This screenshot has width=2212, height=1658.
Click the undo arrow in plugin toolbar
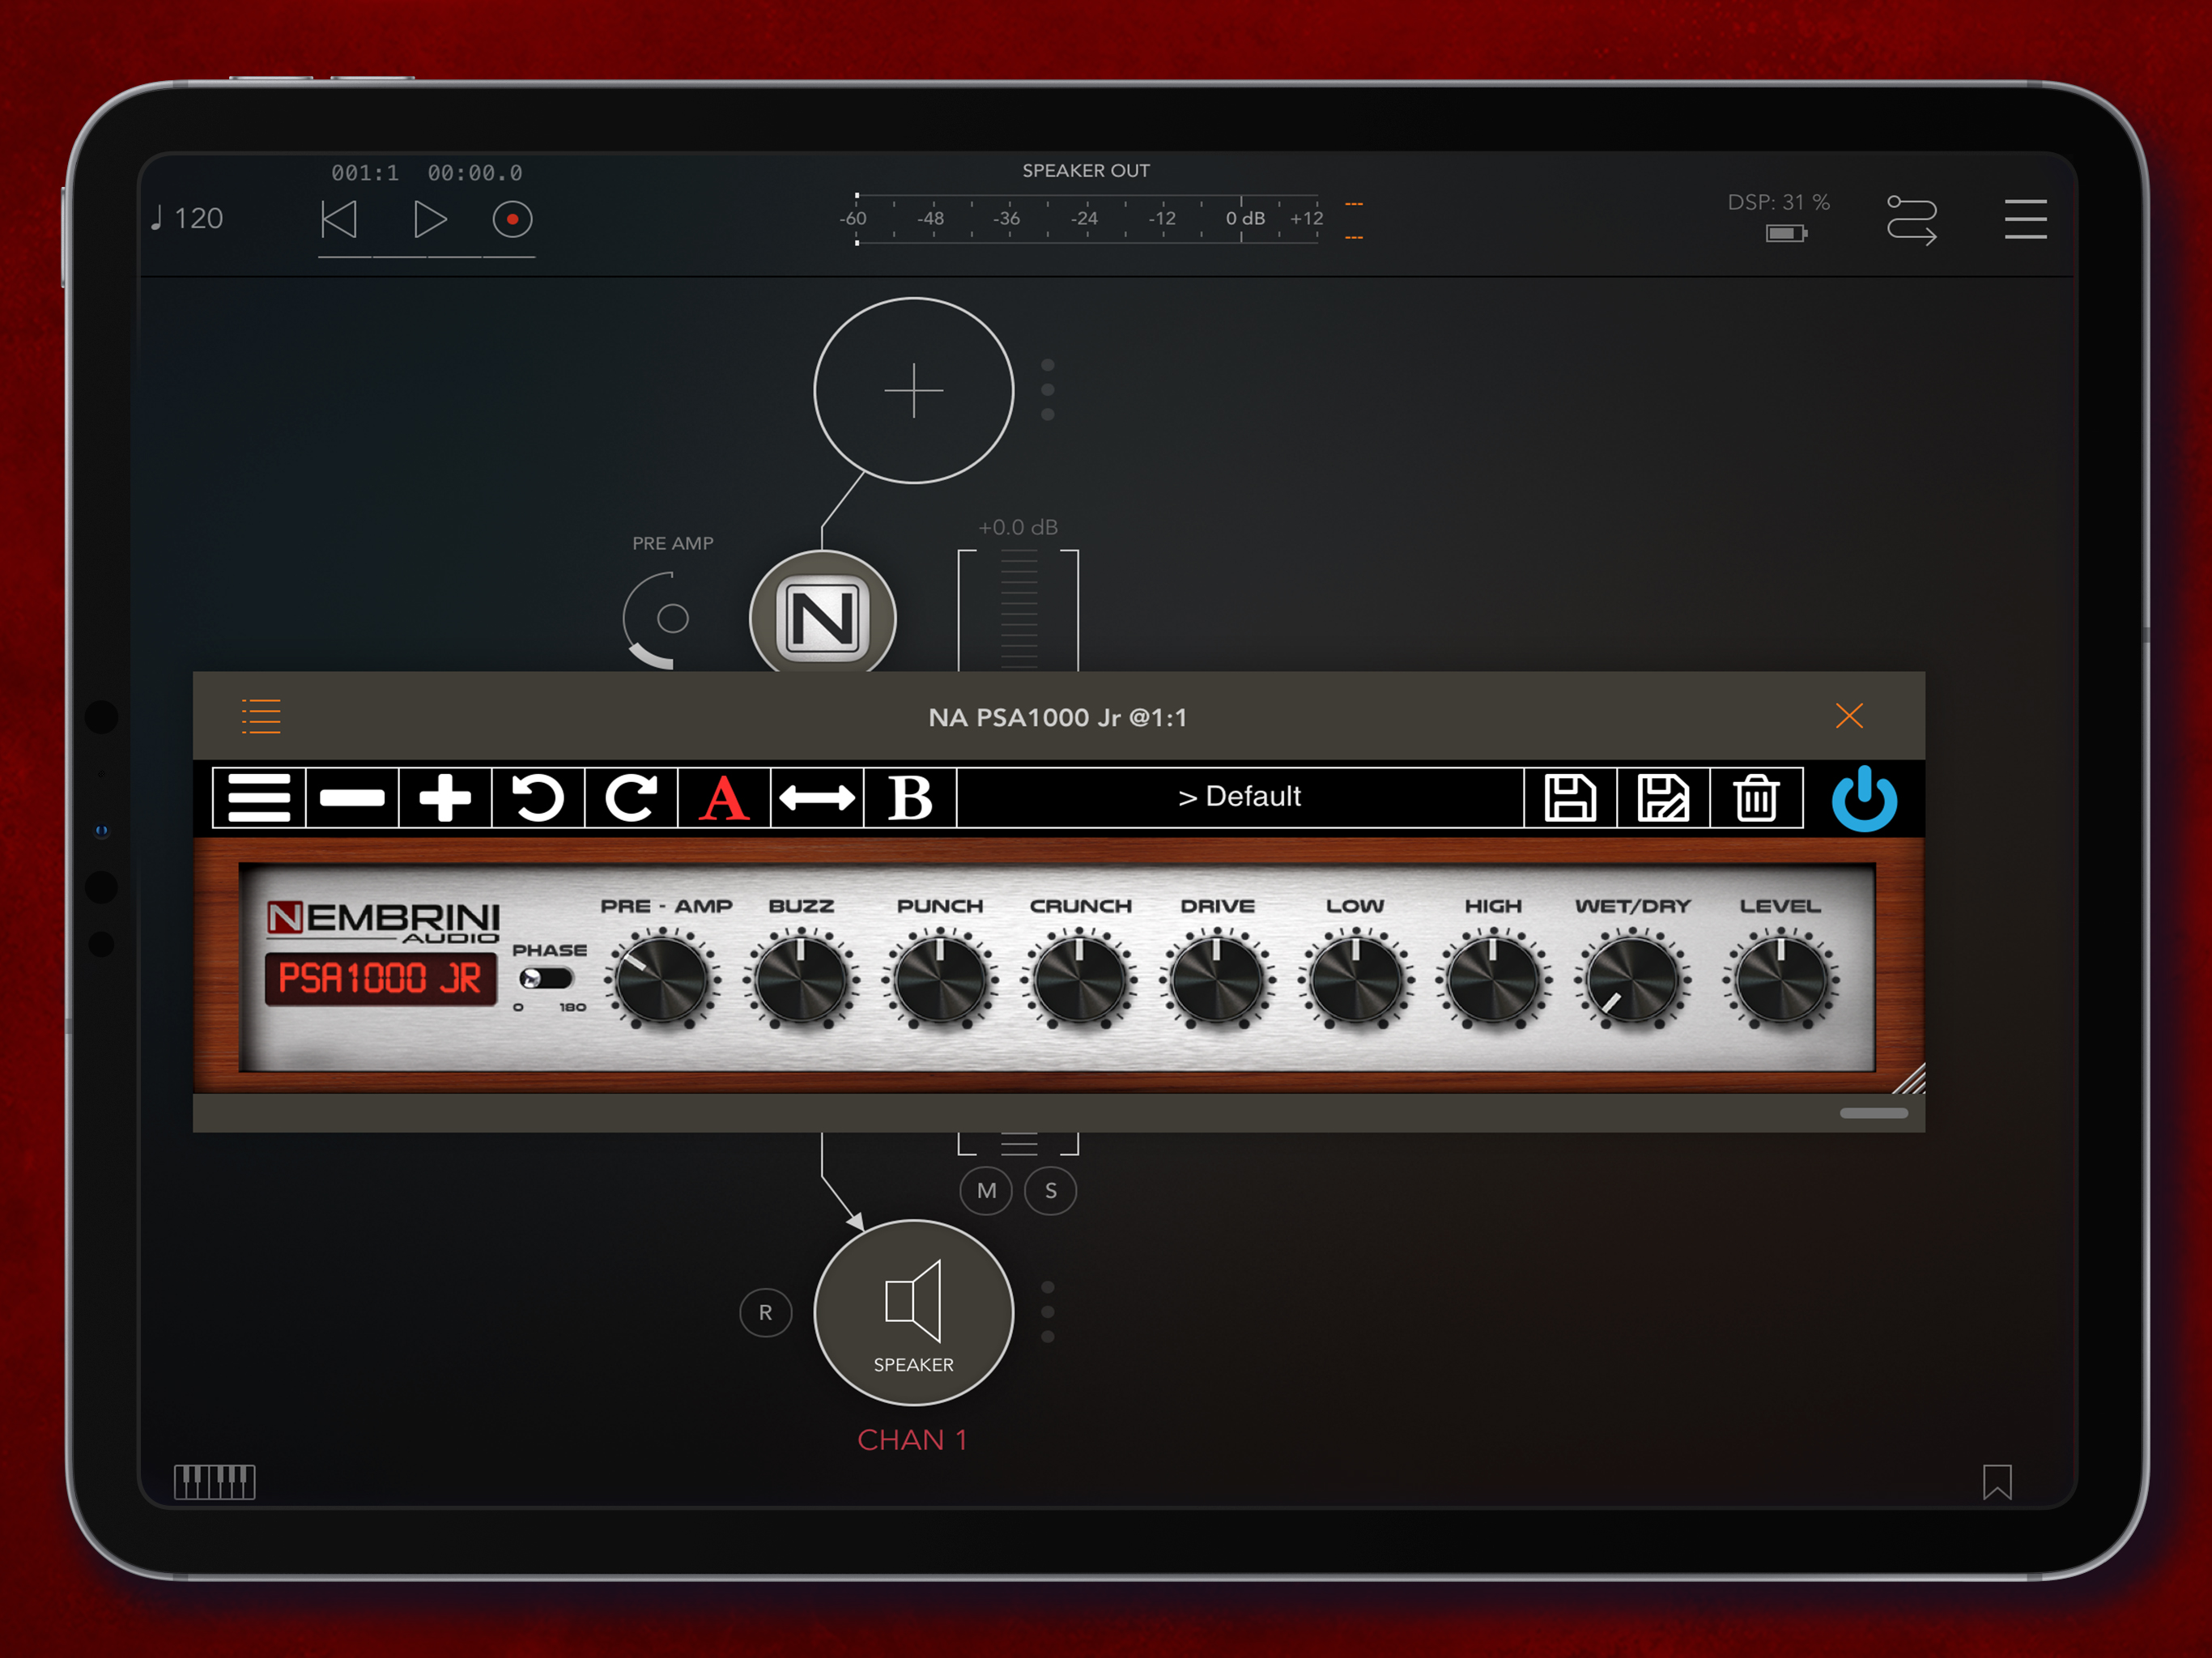(x=538, y=798)
